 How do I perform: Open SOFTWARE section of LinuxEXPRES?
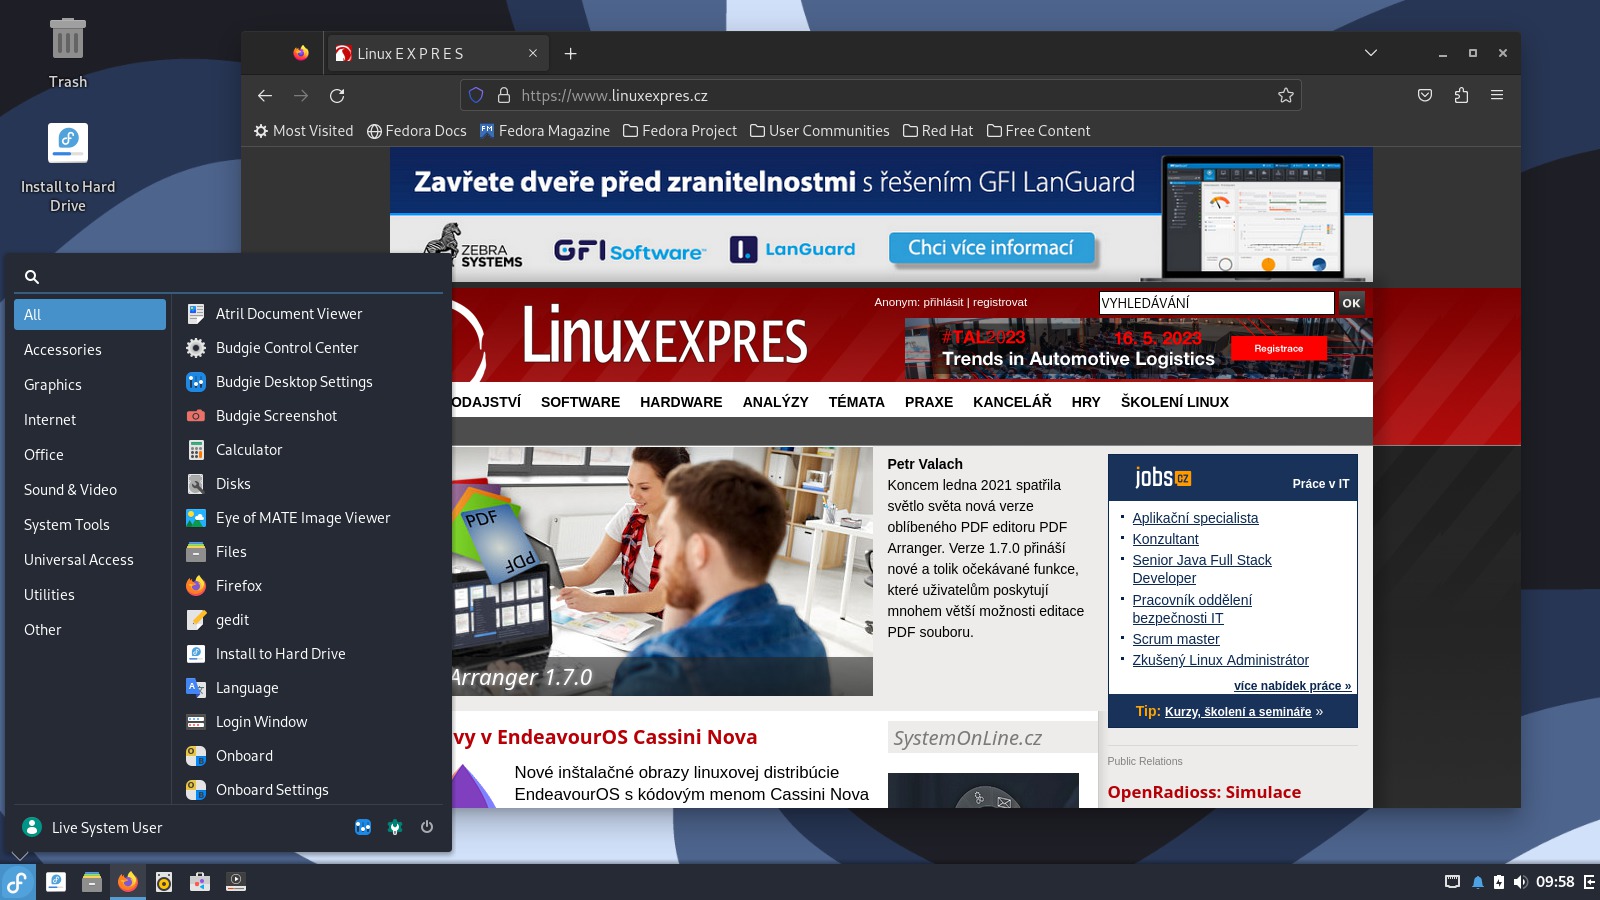[580, 402]
